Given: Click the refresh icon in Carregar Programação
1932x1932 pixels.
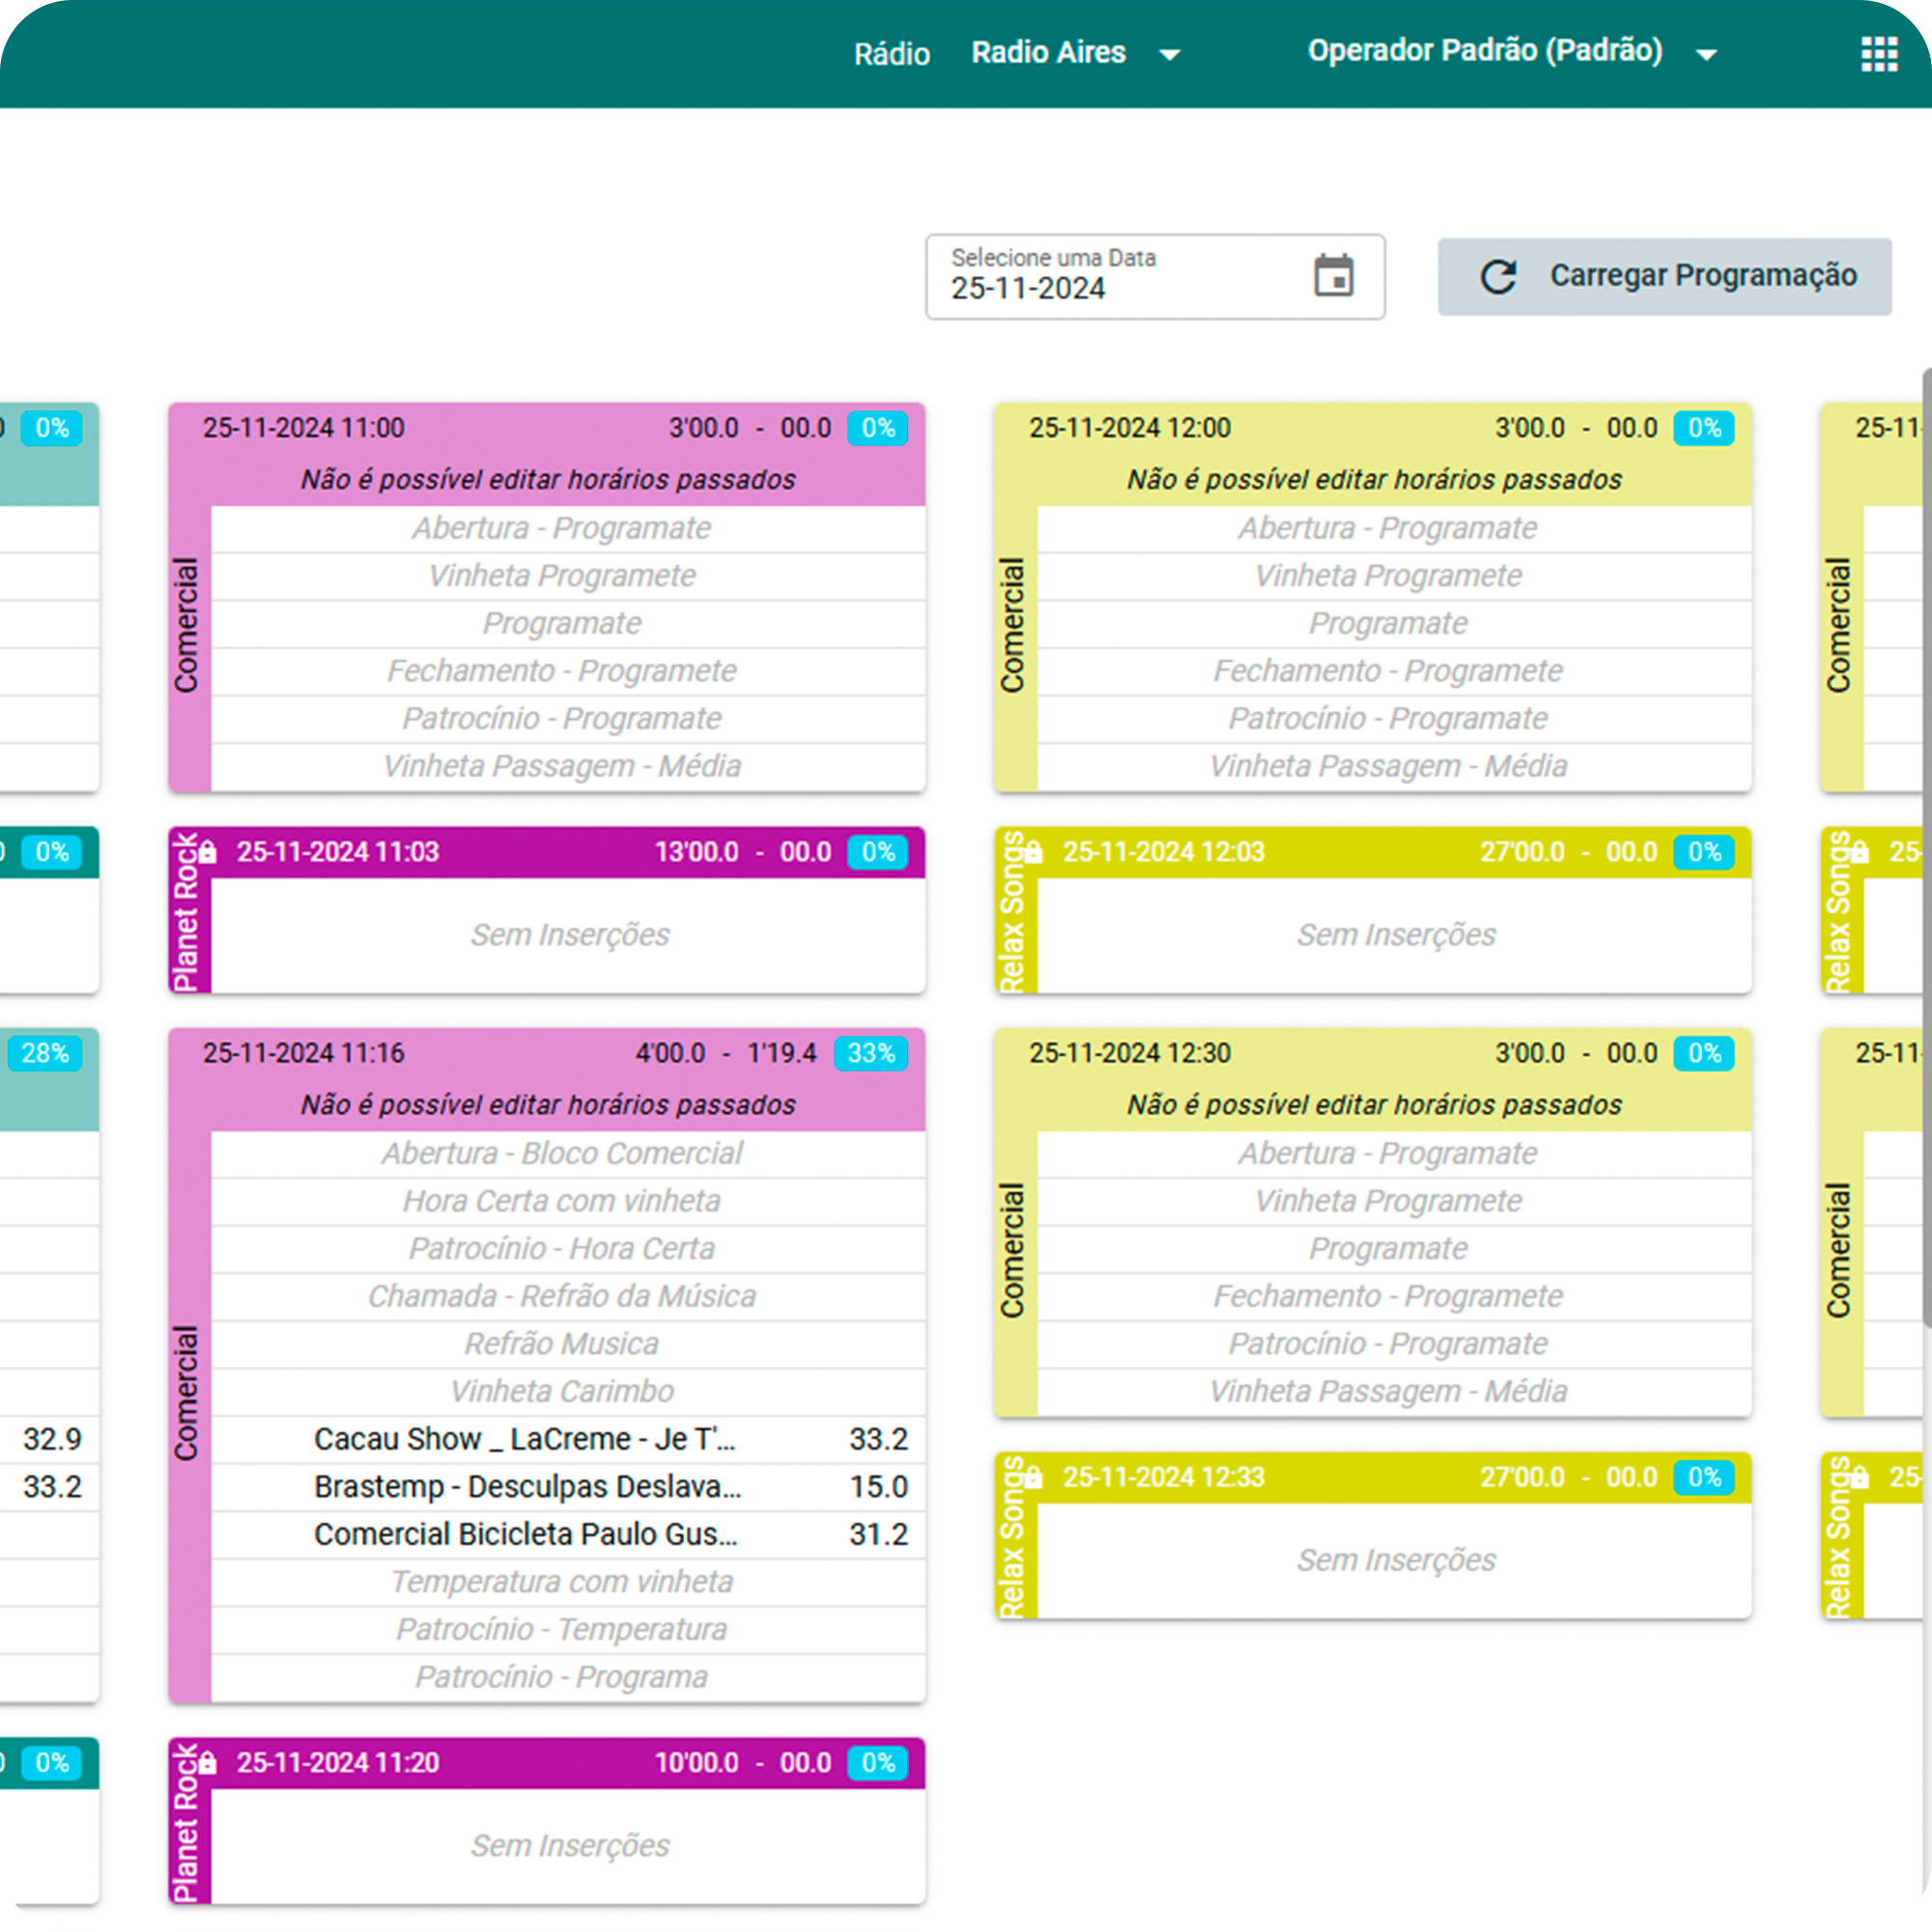Looking at the screenshot, I should (1497, 277).
